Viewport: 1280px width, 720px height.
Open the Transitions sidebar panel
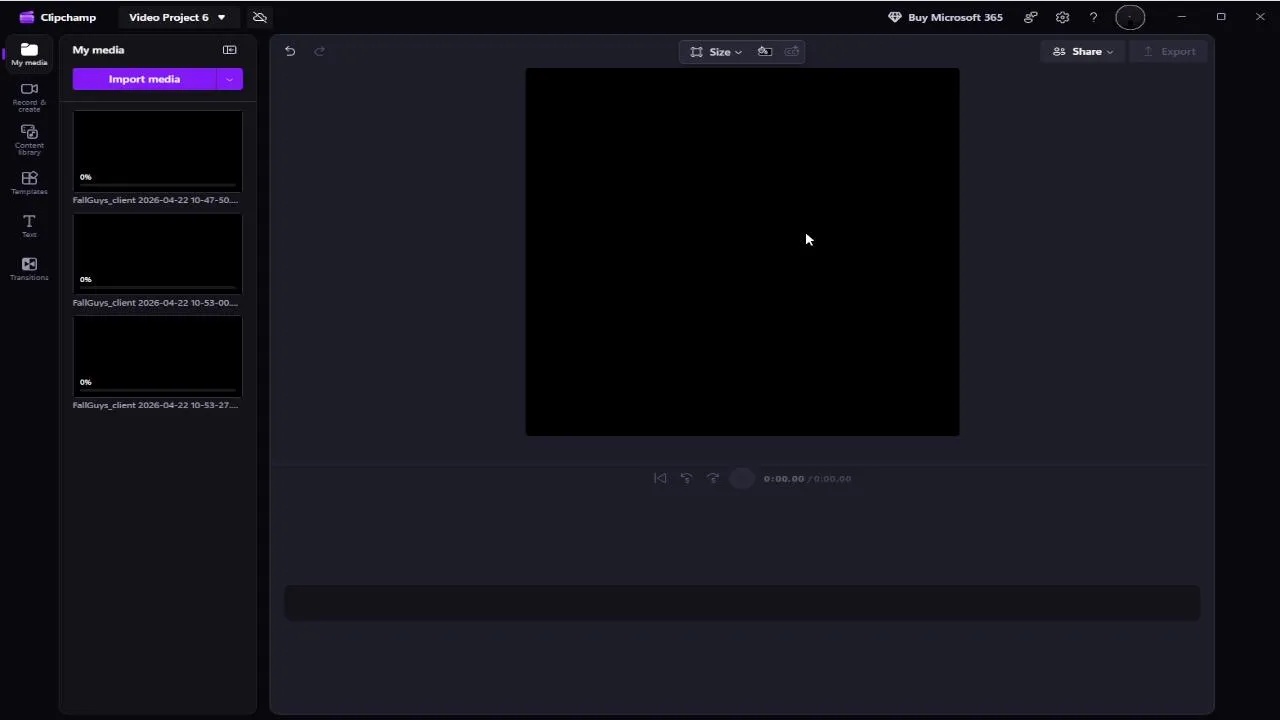point(29,269)
